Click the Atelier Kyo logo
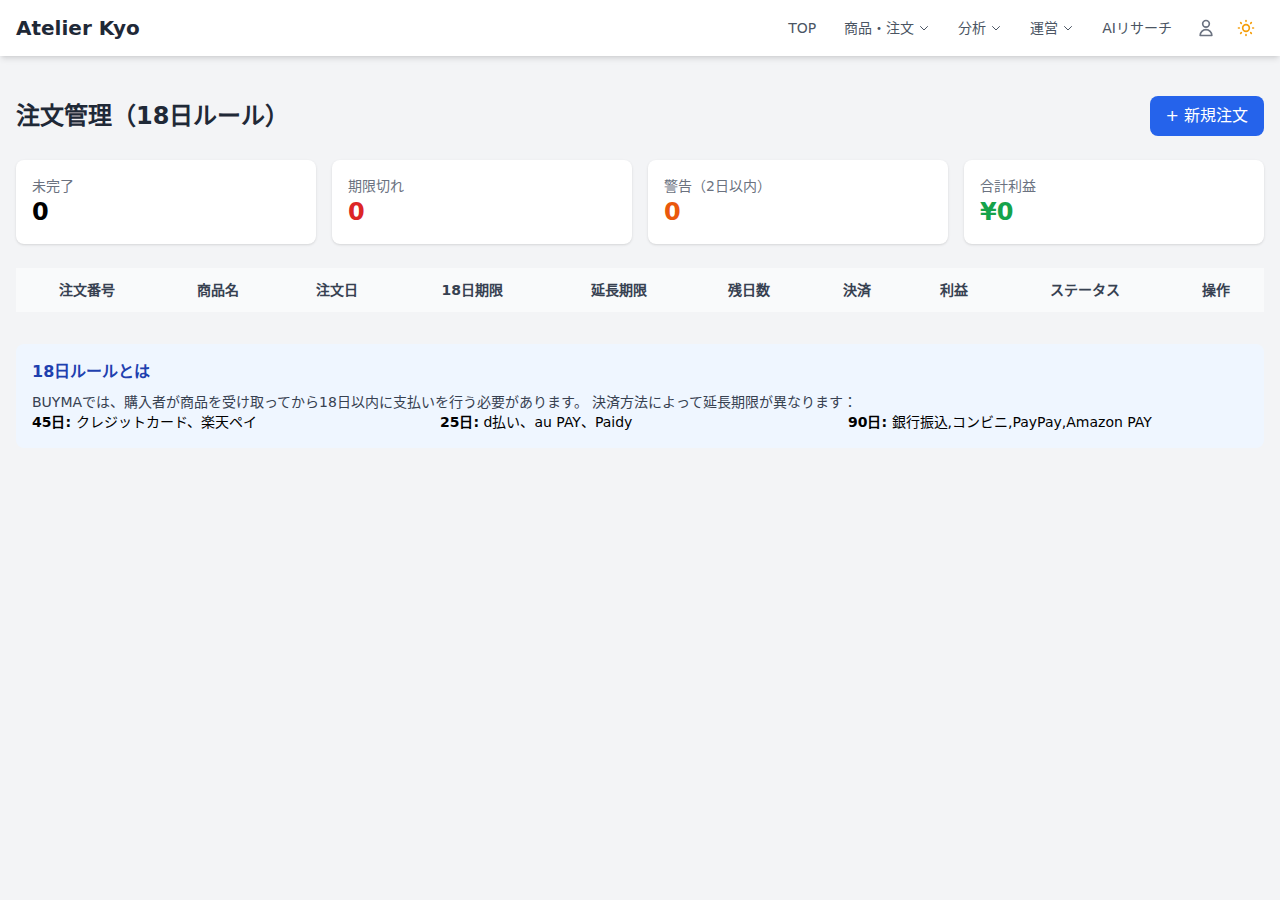The height and width of the screenshot is (900, 1280). tap(78, 28)
